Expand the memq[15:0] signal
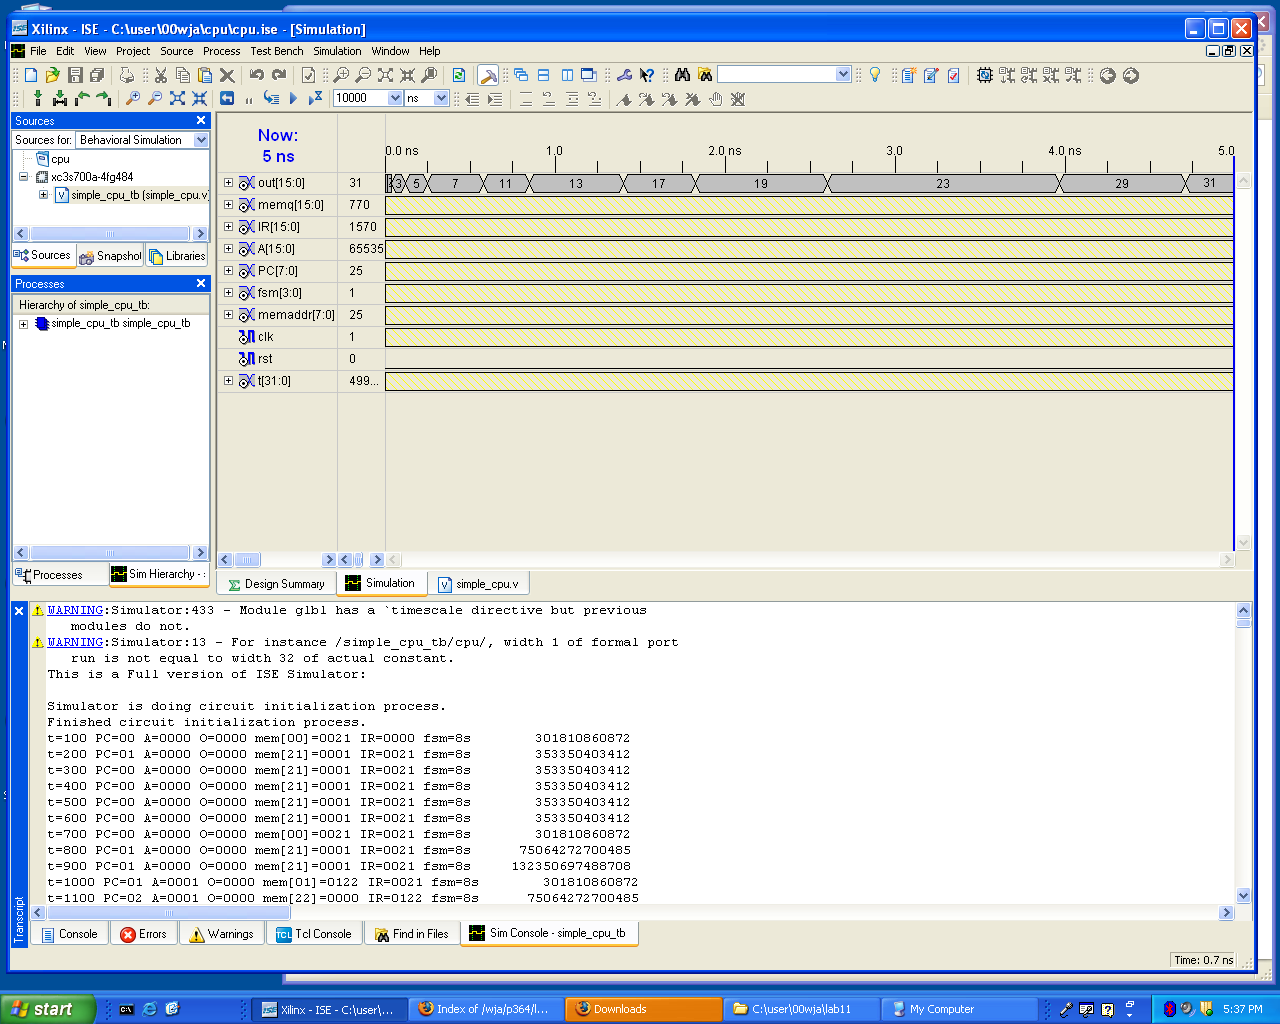This screenshot has height=1024, width=1280. (228, 205)
